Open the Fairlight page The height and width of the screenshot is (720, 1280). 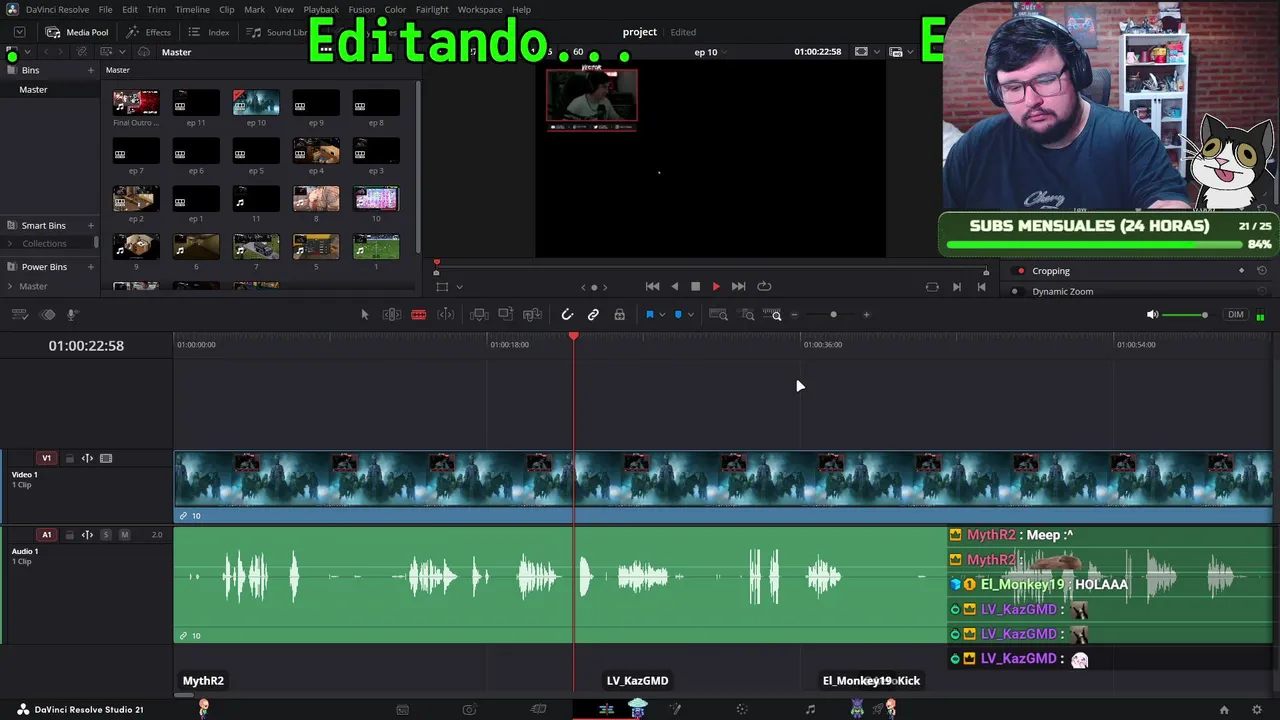coord(810,710)
